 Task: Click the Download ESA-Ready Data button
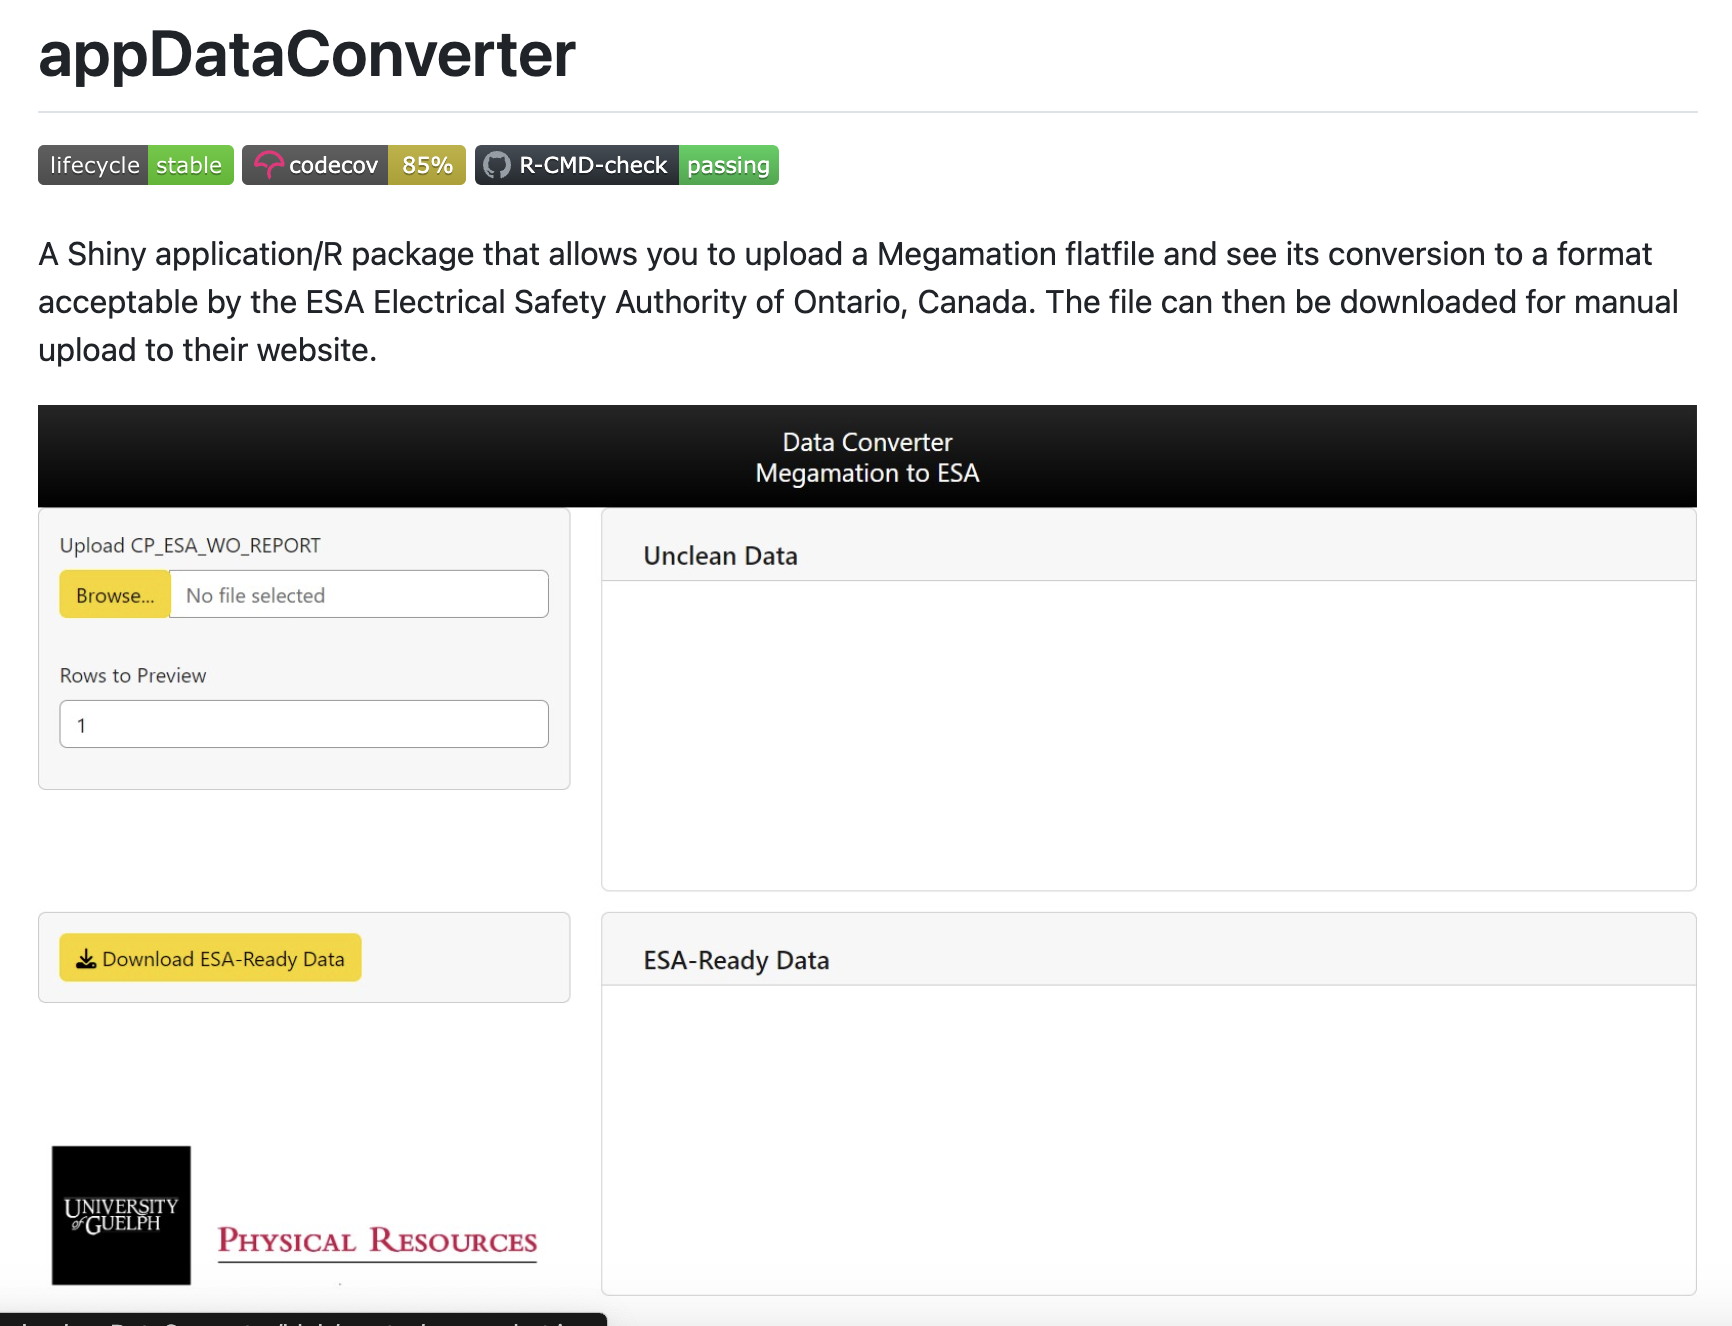(209, 957)
